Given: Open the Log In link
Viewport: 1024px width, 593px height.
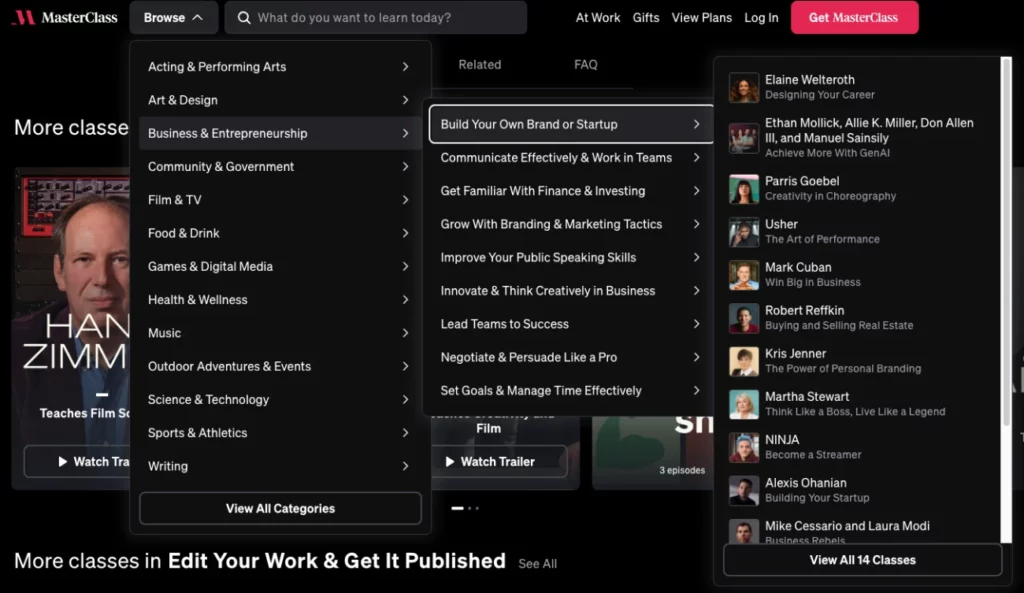Looking at the screenshot, I should tap(761, 18).
